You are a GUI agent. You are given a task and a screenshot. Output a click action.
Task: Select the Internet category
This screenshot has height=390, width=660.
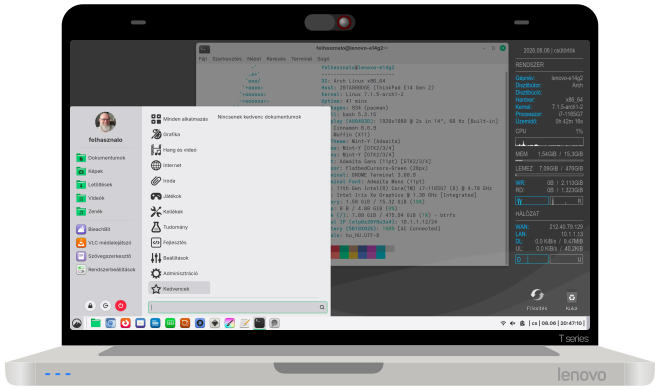coord(179,165)
